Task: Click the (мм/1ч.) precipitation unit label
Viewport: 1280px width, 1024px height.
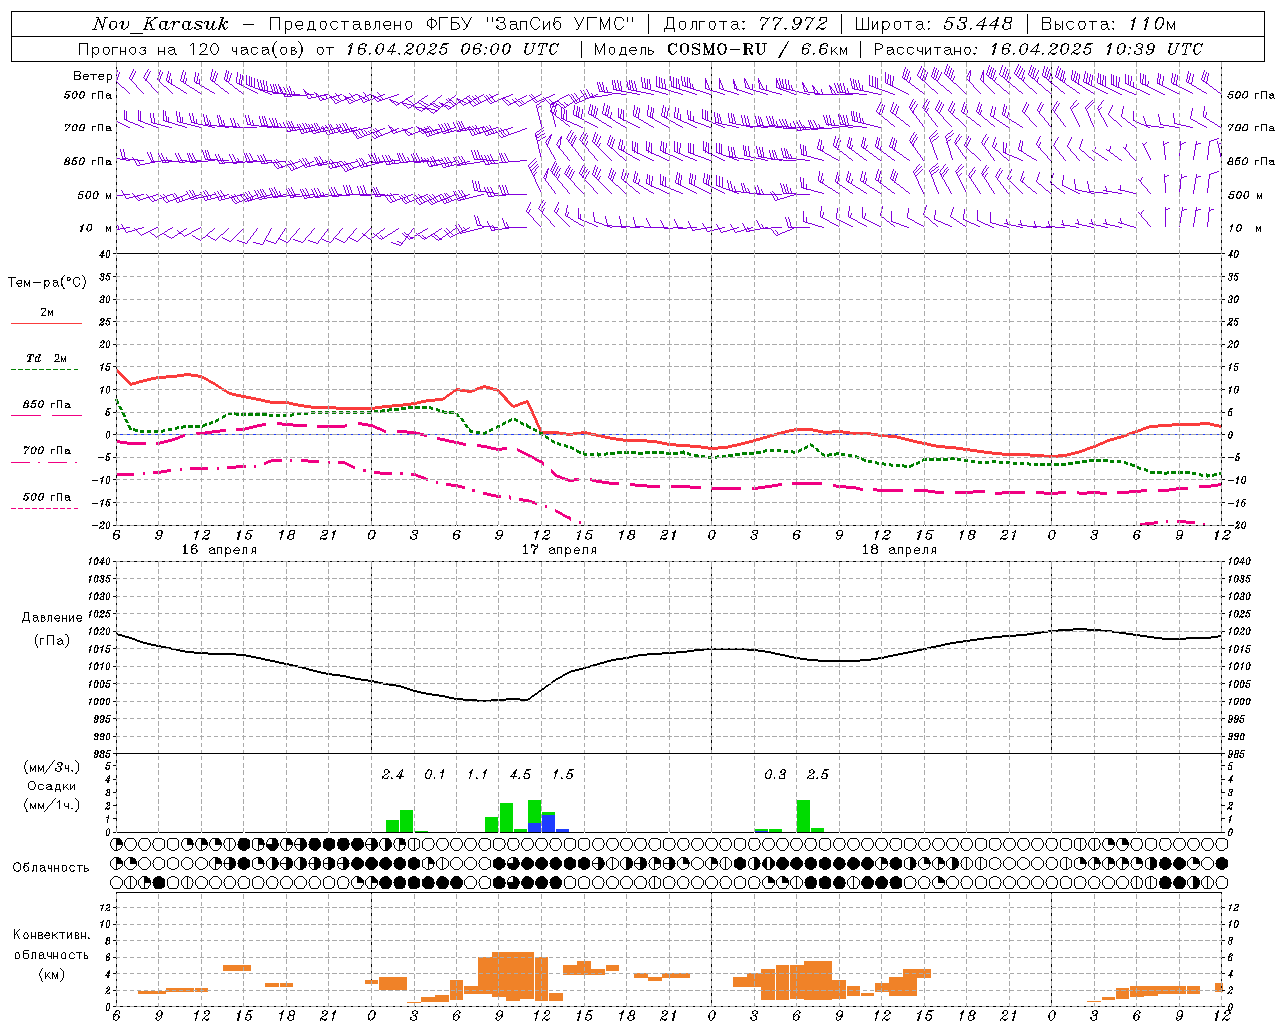Action: coord(51,805)
